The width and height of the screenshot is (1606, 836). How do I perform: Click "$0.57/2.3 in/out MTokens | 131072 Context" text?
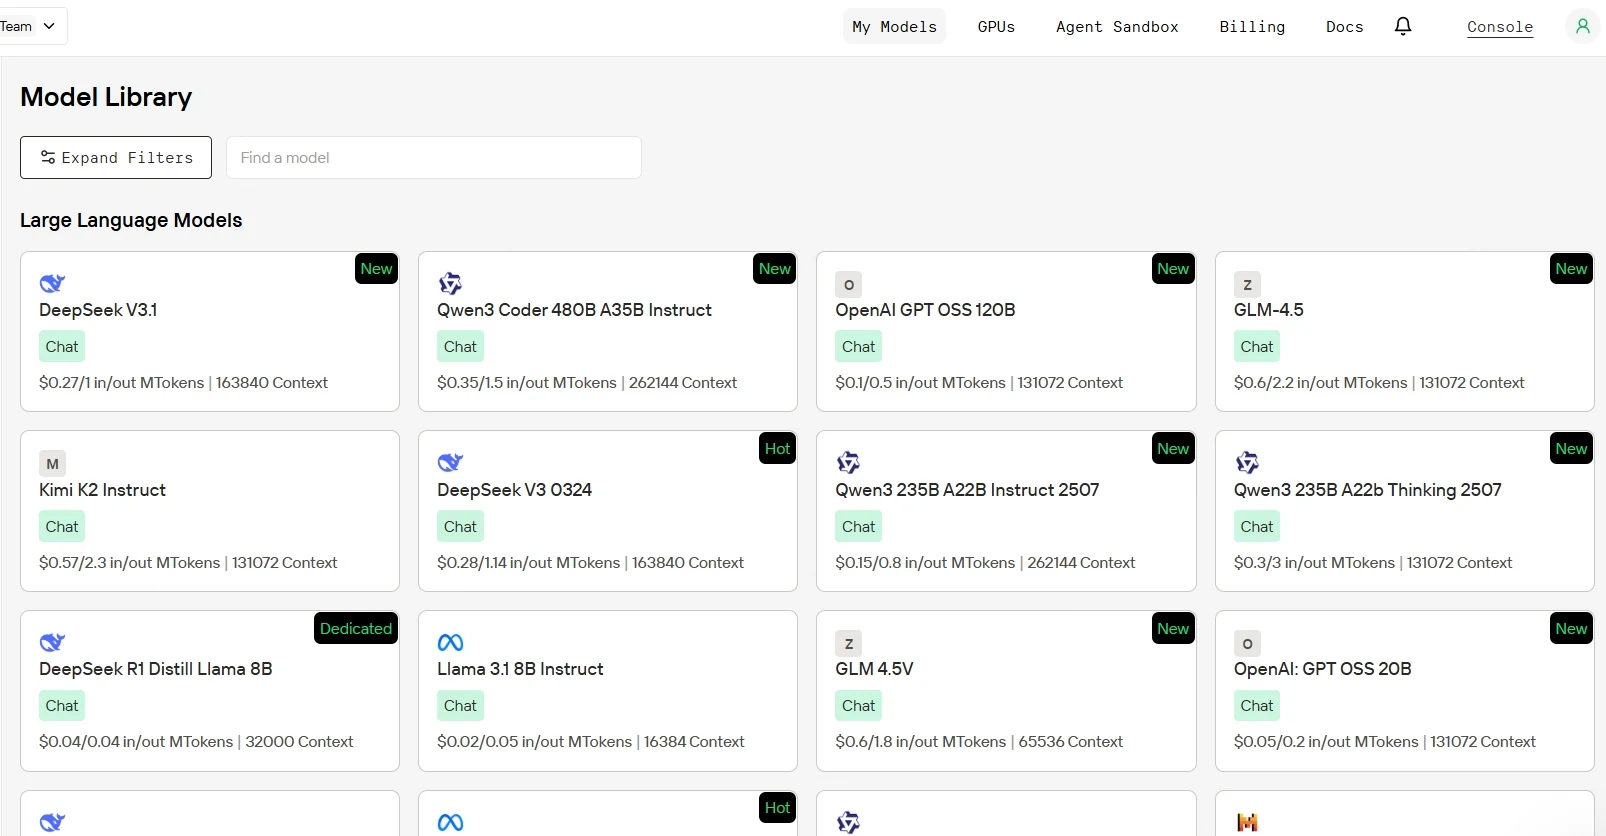coord(188,563)
